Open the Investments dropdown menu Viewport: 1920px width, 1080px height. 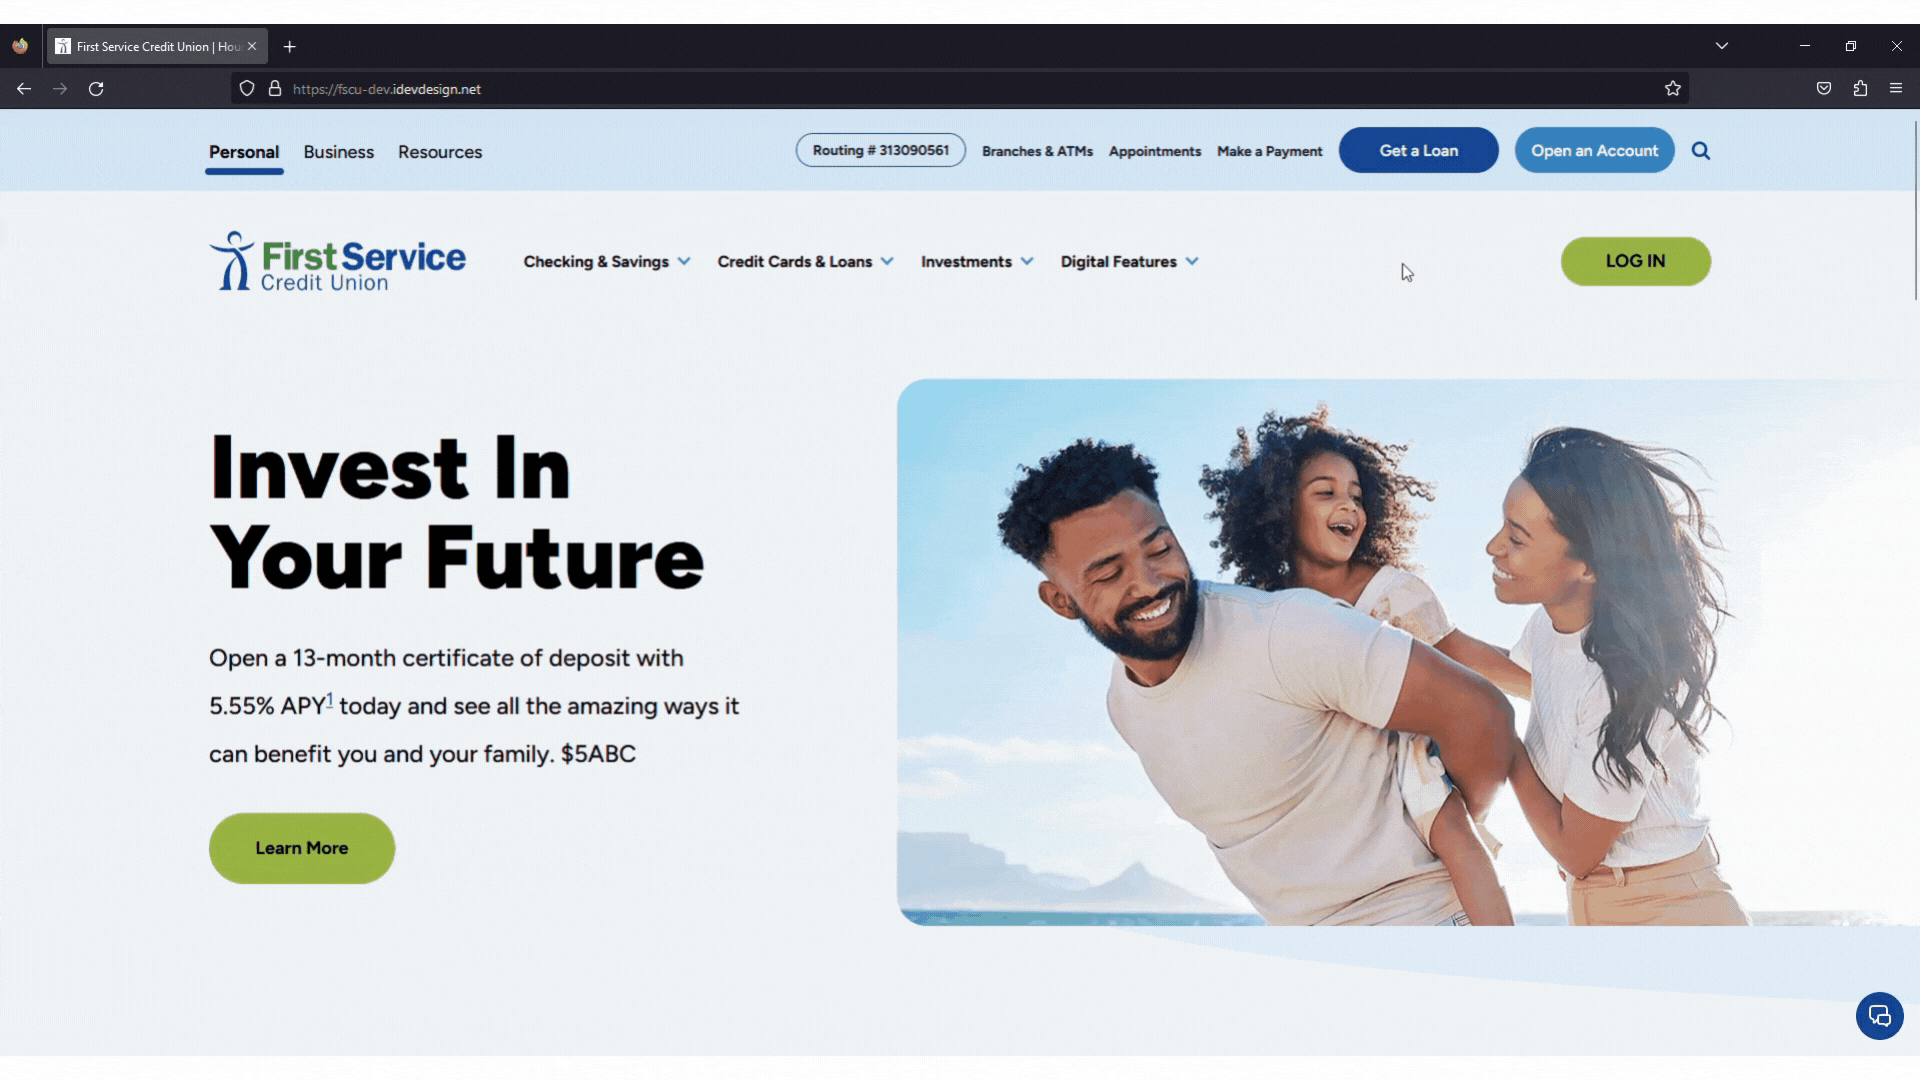tap(977, 262)
